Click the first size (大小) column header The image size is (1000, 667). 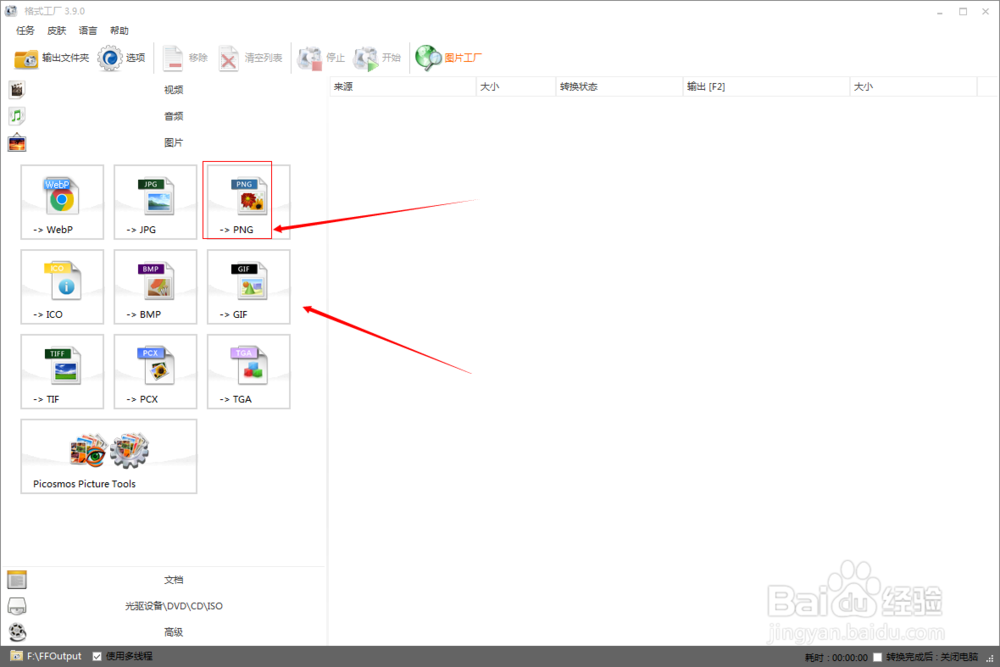515,87
